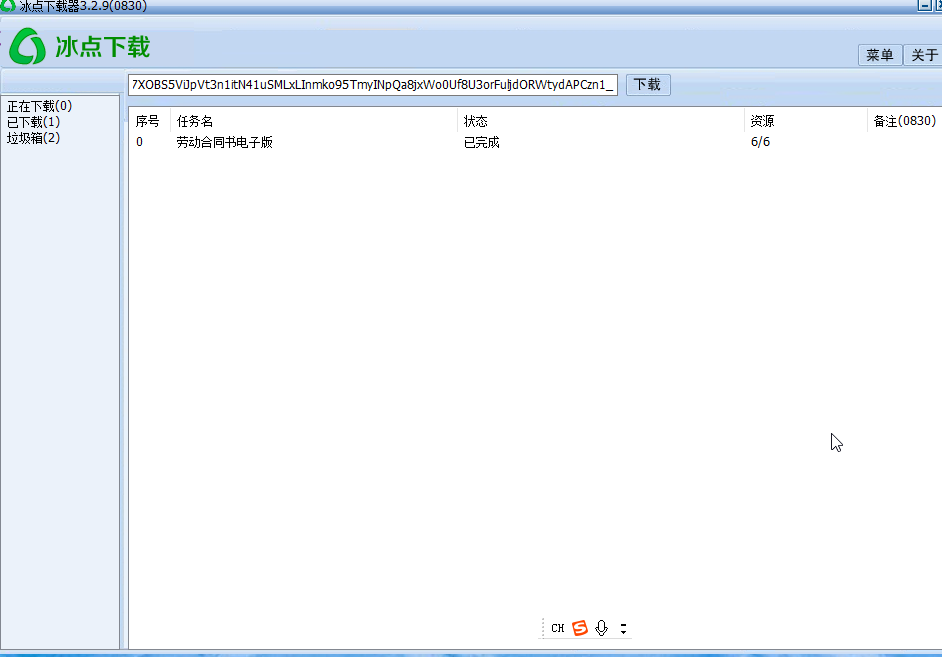Click the 下载 button
The width and height of the screenshot is (942, 657).
pos(648,85)
